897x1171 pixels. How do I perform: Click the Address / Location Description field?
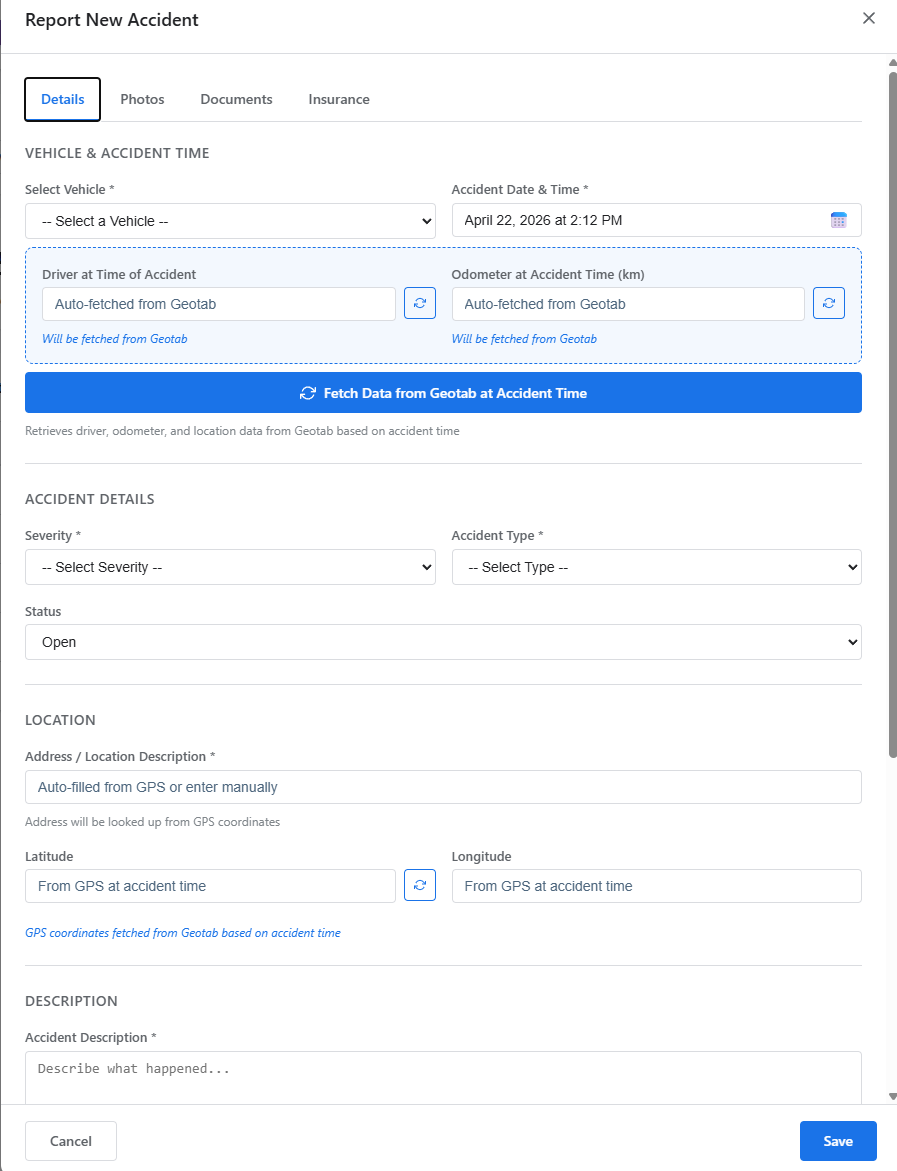click(x=444, y=787)
